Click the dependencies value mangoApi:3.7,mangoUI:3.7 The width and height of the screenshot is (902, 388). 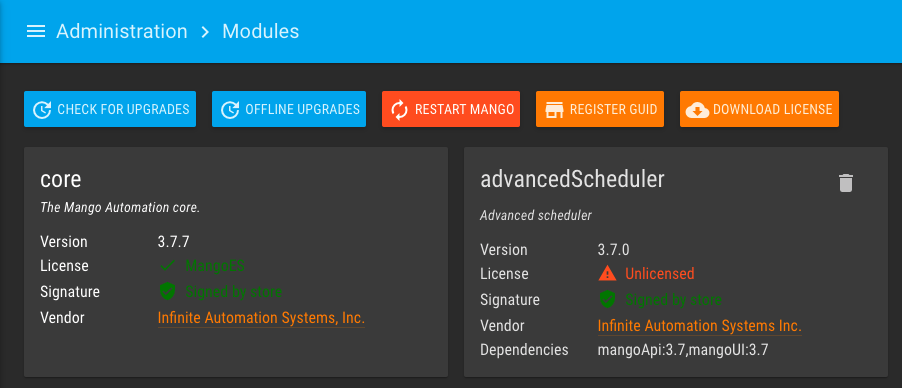click(x=683, y=349)
